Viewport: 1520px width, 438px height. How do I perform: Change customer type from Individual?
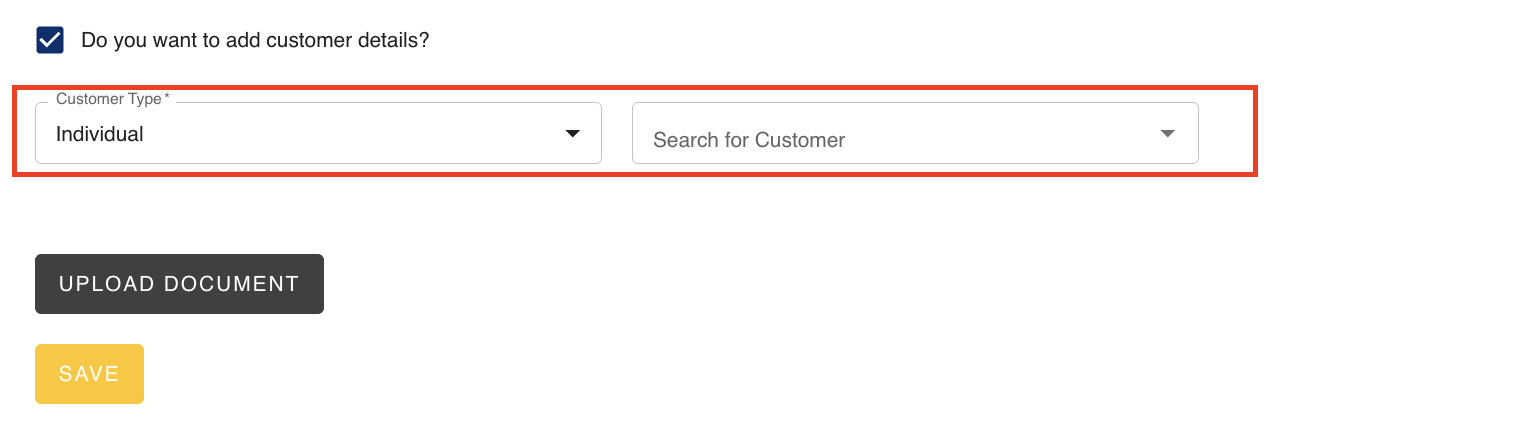click(x=318, y=133)
